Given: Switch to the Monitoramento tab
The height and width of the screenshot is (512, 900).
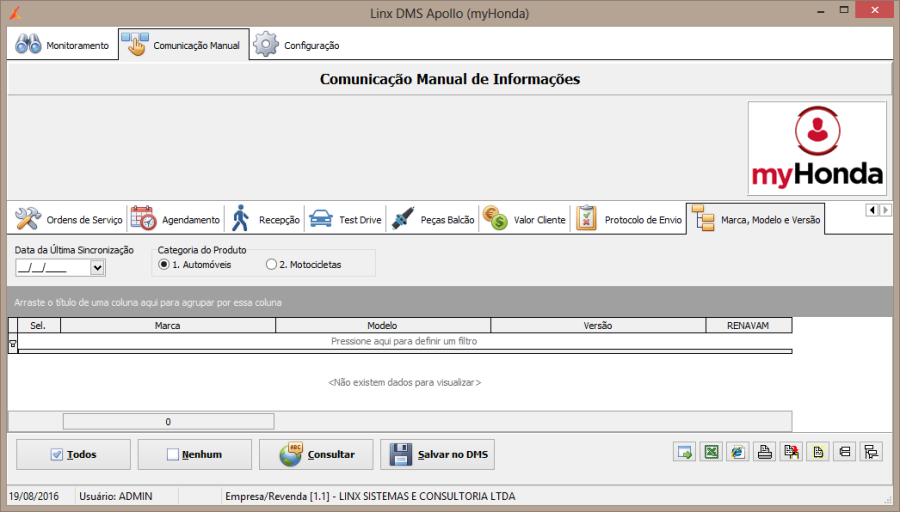Looking at the screenshot, I should [x=63, y=45].
